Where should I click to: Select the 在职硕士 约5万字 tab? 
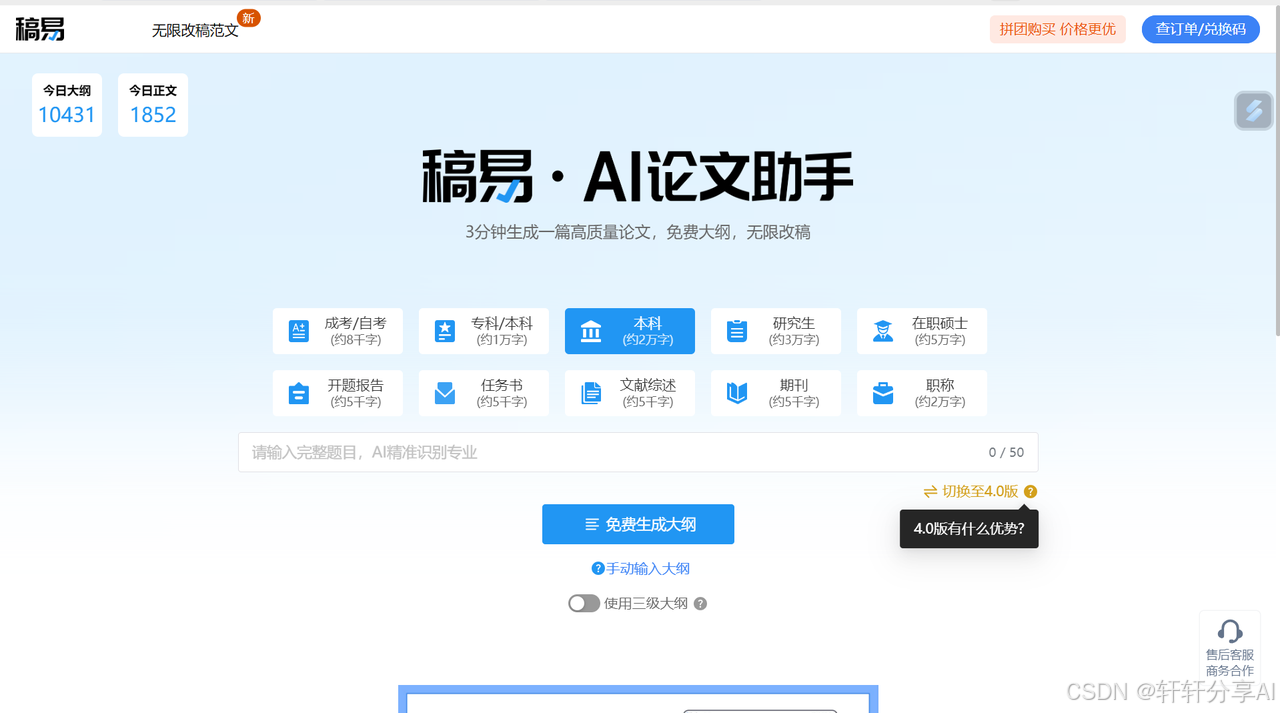coord(922,331)
